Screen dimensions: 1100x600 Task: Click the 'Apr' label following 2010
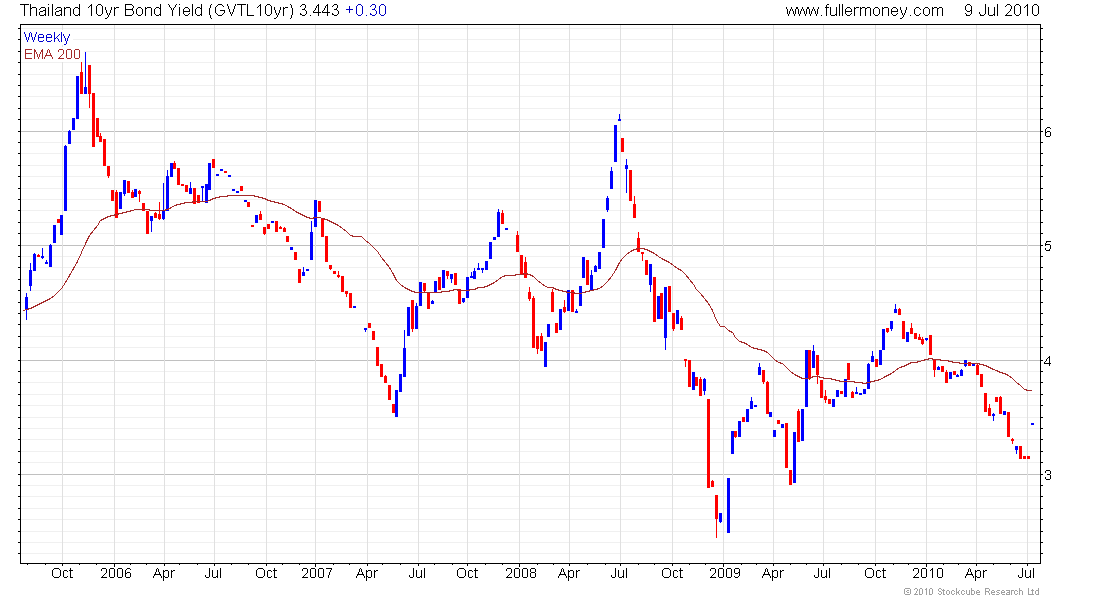click(976, 573)
